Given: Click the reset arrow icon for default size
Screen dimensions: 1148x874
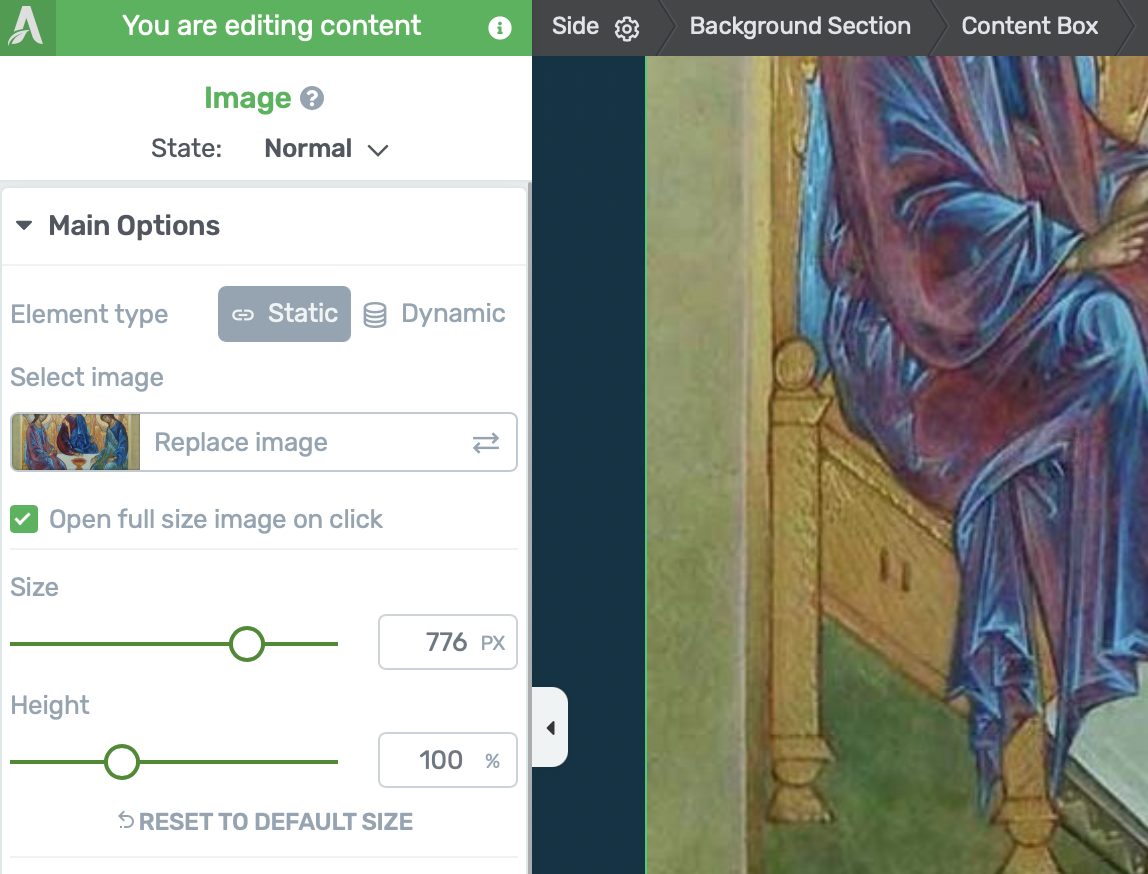Looking at the screenshot, I should (126, 821).
